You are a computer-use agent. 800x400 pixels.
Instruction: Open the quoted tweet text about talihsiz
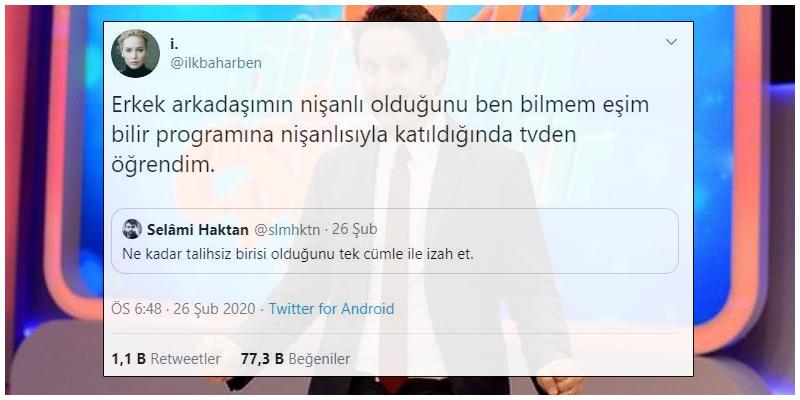298,254
